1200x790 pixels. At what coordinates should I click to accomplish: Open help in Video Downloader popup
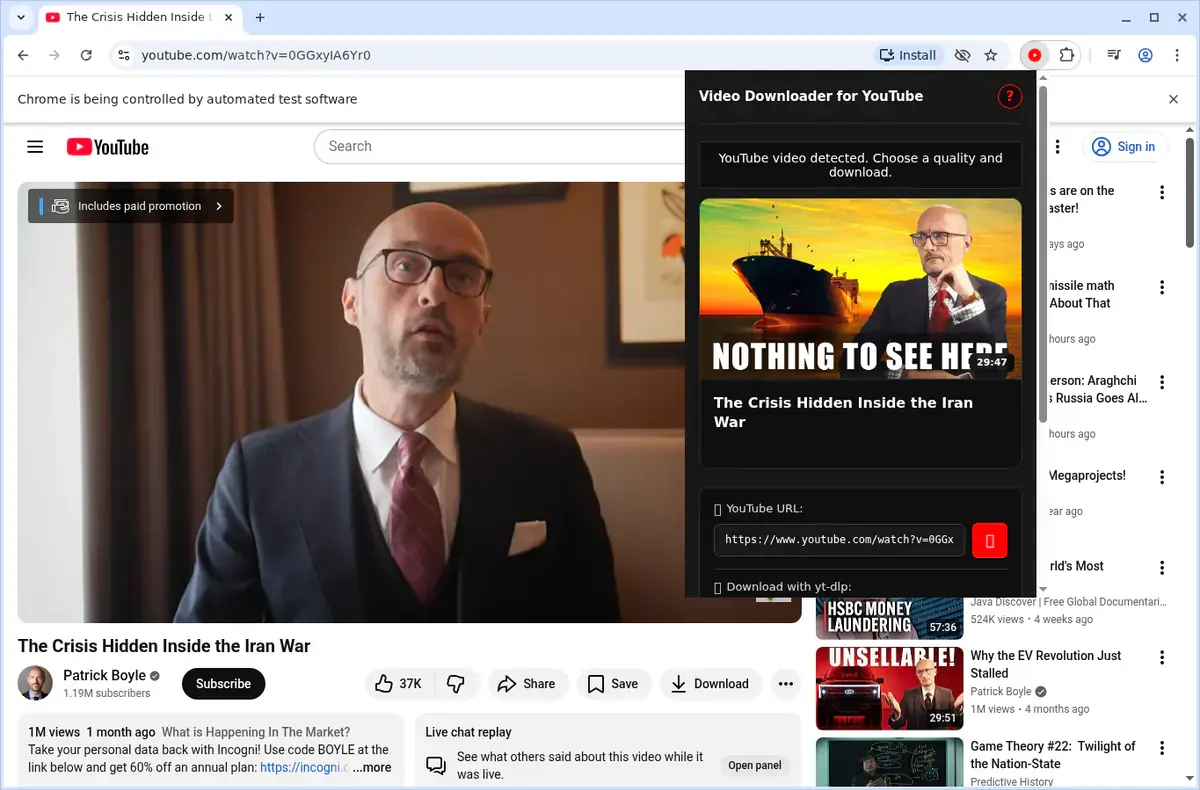click(x=1009, y=97)
